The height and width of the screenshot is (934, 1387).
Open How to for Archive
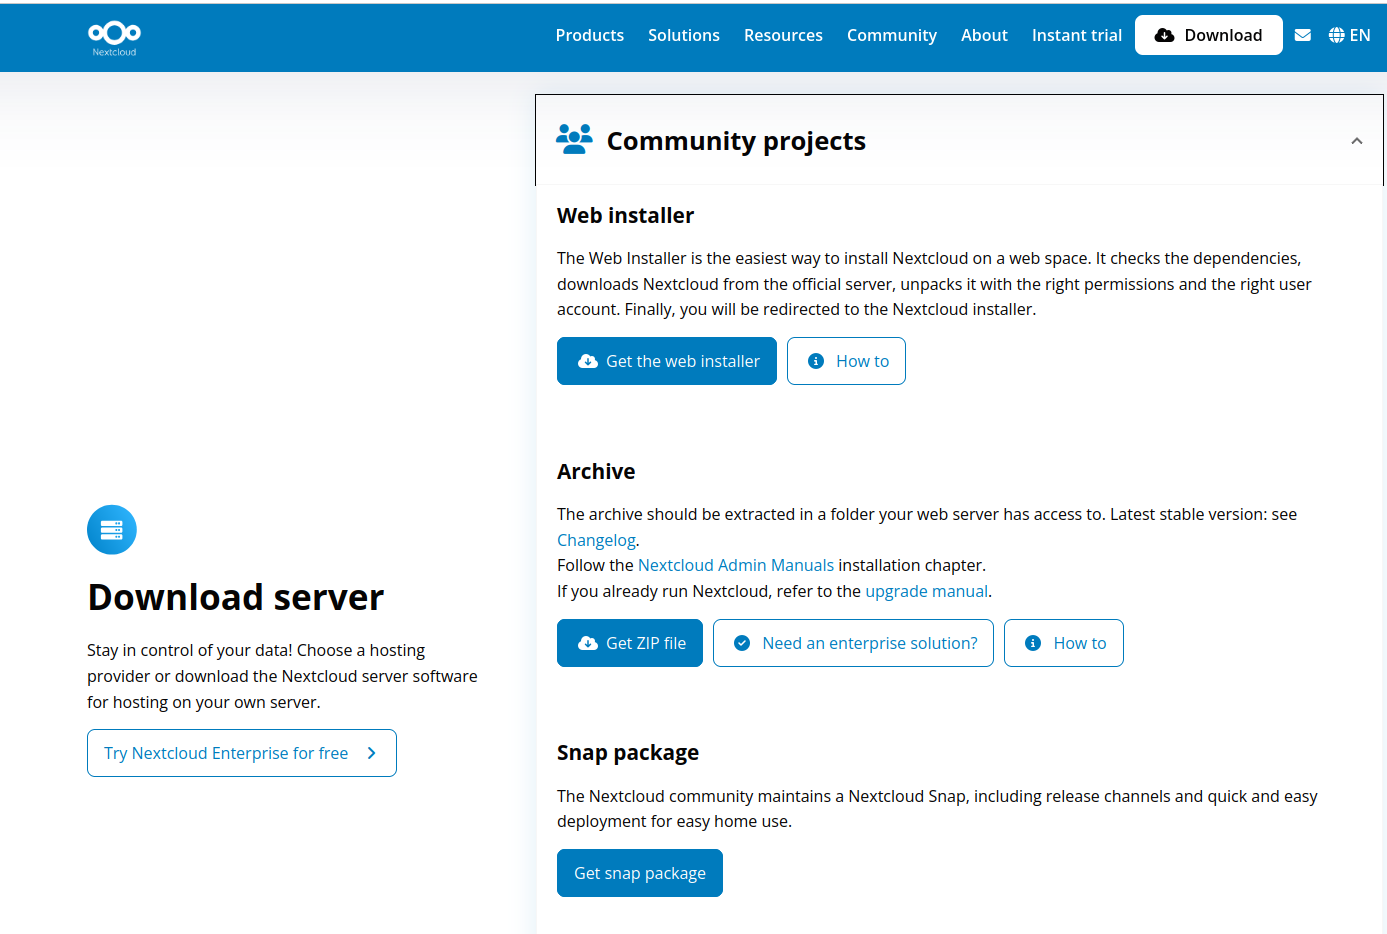coord(1064,643)
